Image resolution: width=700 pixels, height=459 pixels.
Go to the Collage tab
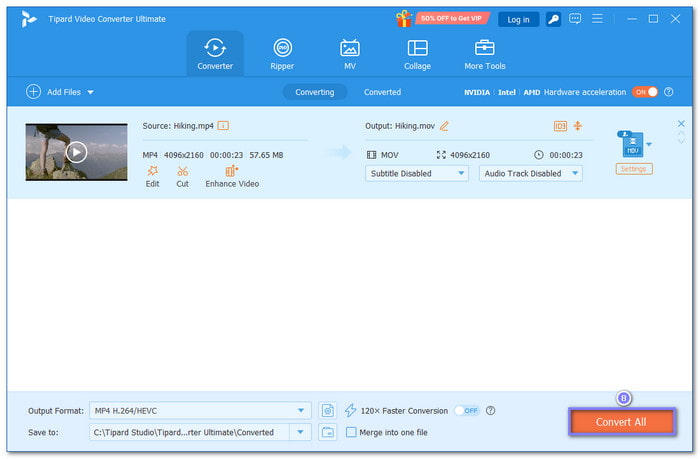(x=417, y=54)
